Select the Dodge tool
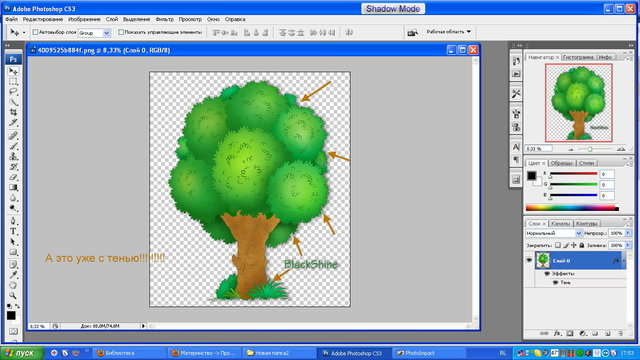 [x=13, y=208]
